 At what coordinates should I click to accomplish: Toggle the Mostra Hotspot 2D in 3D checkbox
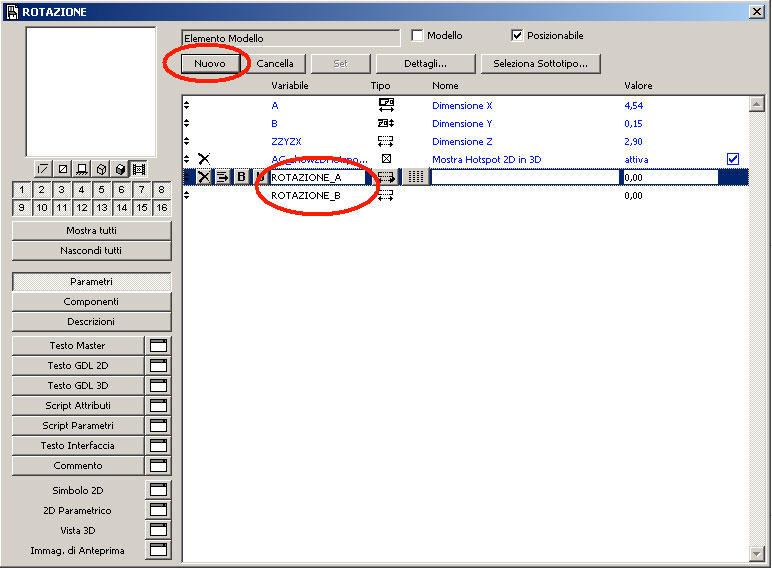733,159
